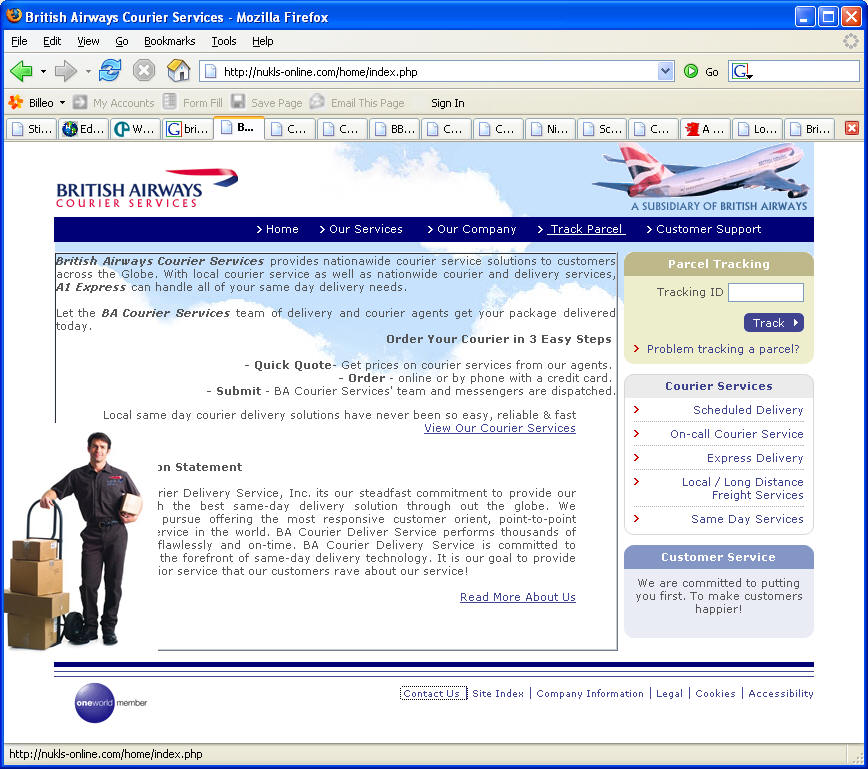This screenshot has height=769, width=868.
Task: Switch to the 'Bri...' tab
Action: coord(810,129)
